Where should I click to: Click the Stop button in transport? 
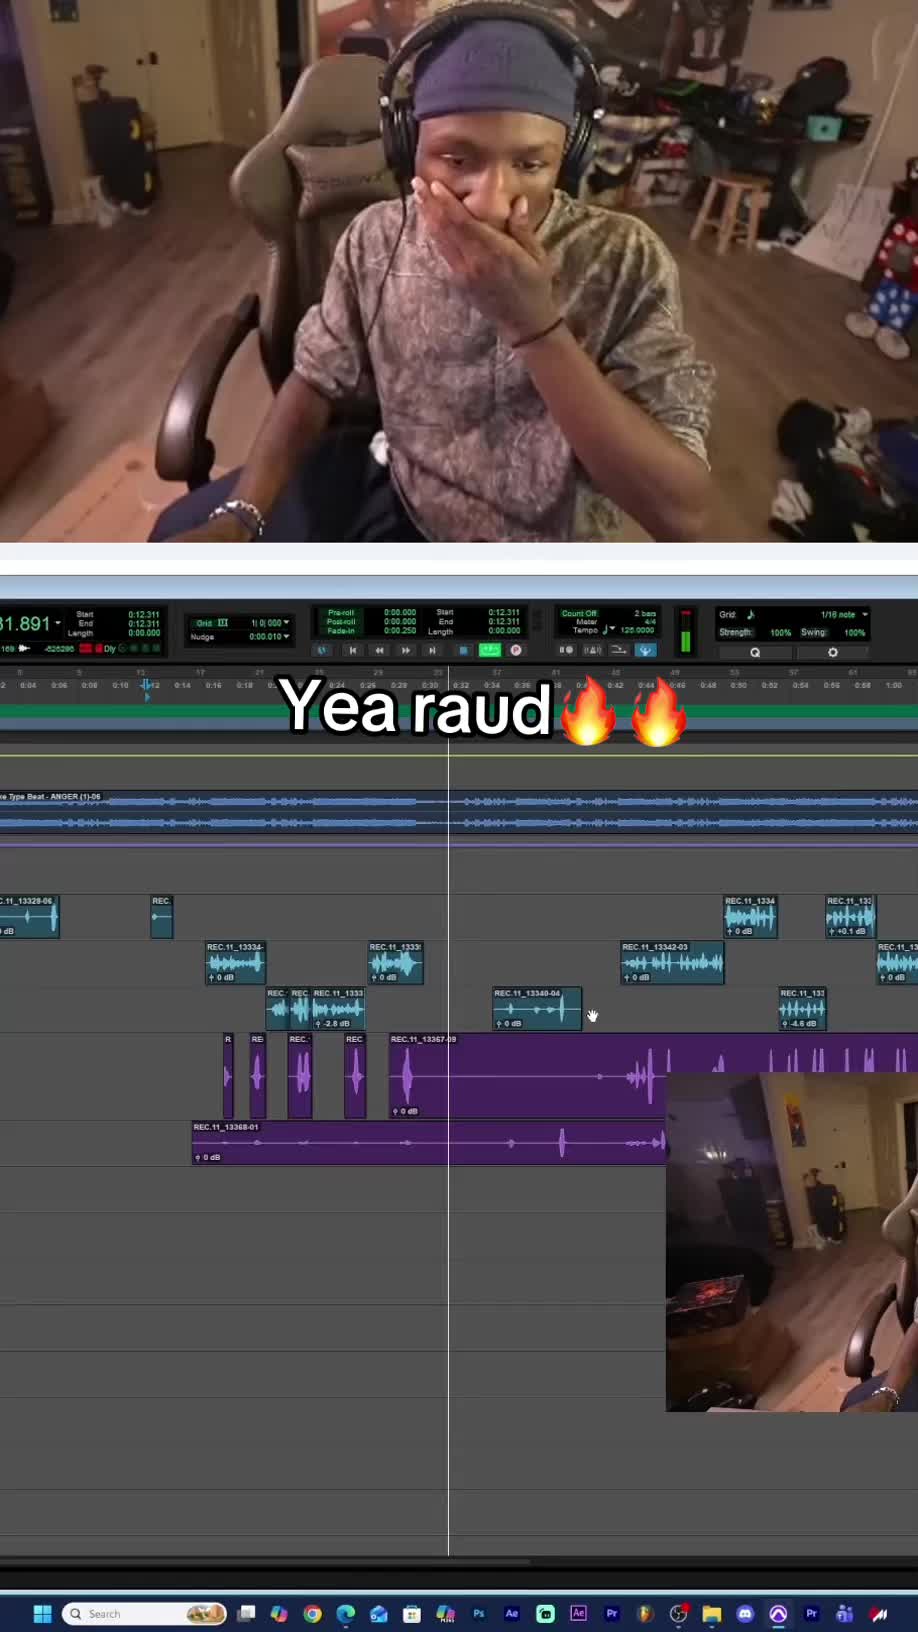tap(463, 650)
